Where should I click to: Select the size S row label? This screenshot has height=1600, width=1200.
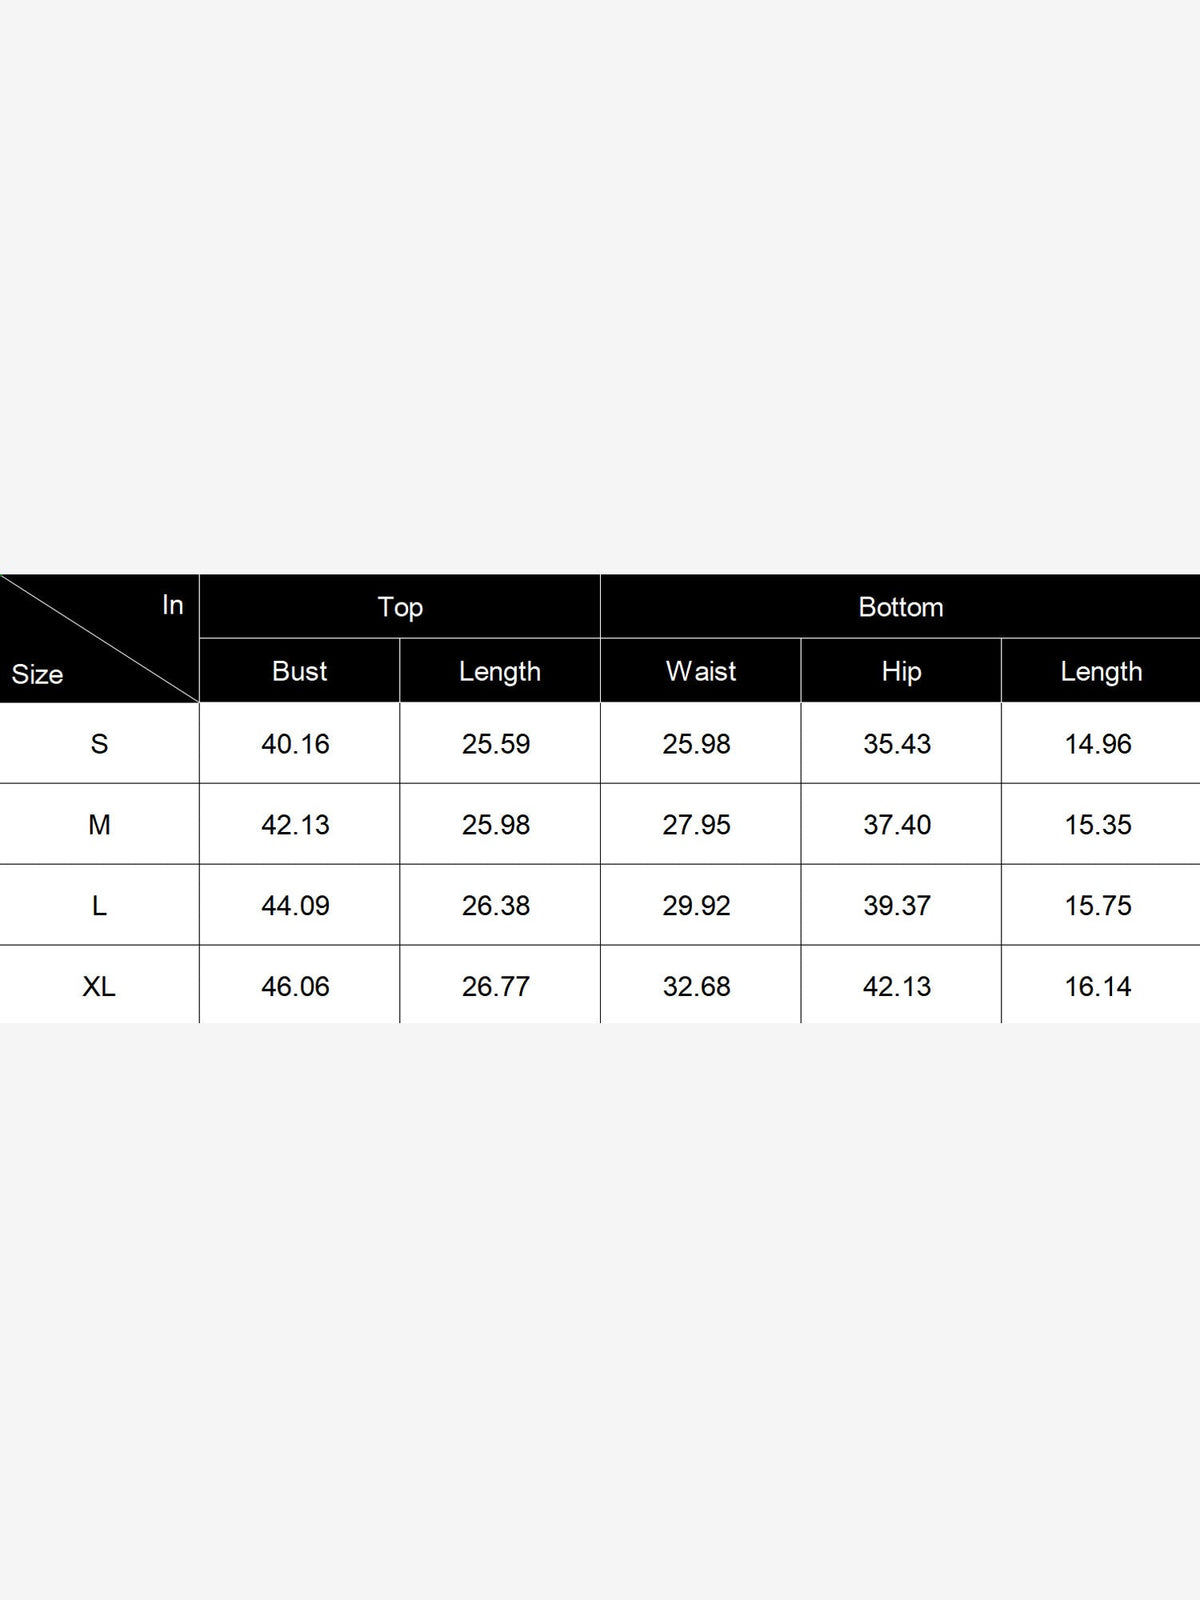click(99, 744)
